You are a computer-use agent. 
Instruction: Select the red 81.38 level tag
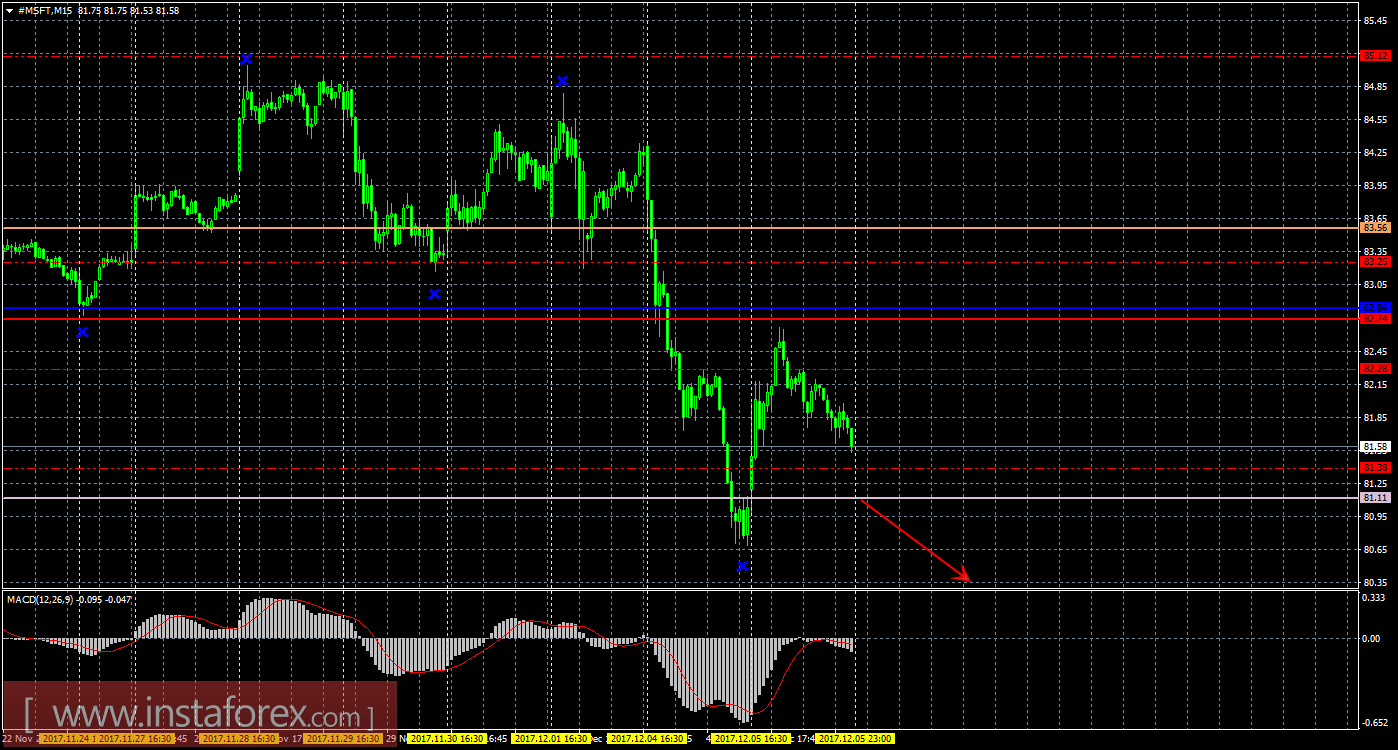1376,468
